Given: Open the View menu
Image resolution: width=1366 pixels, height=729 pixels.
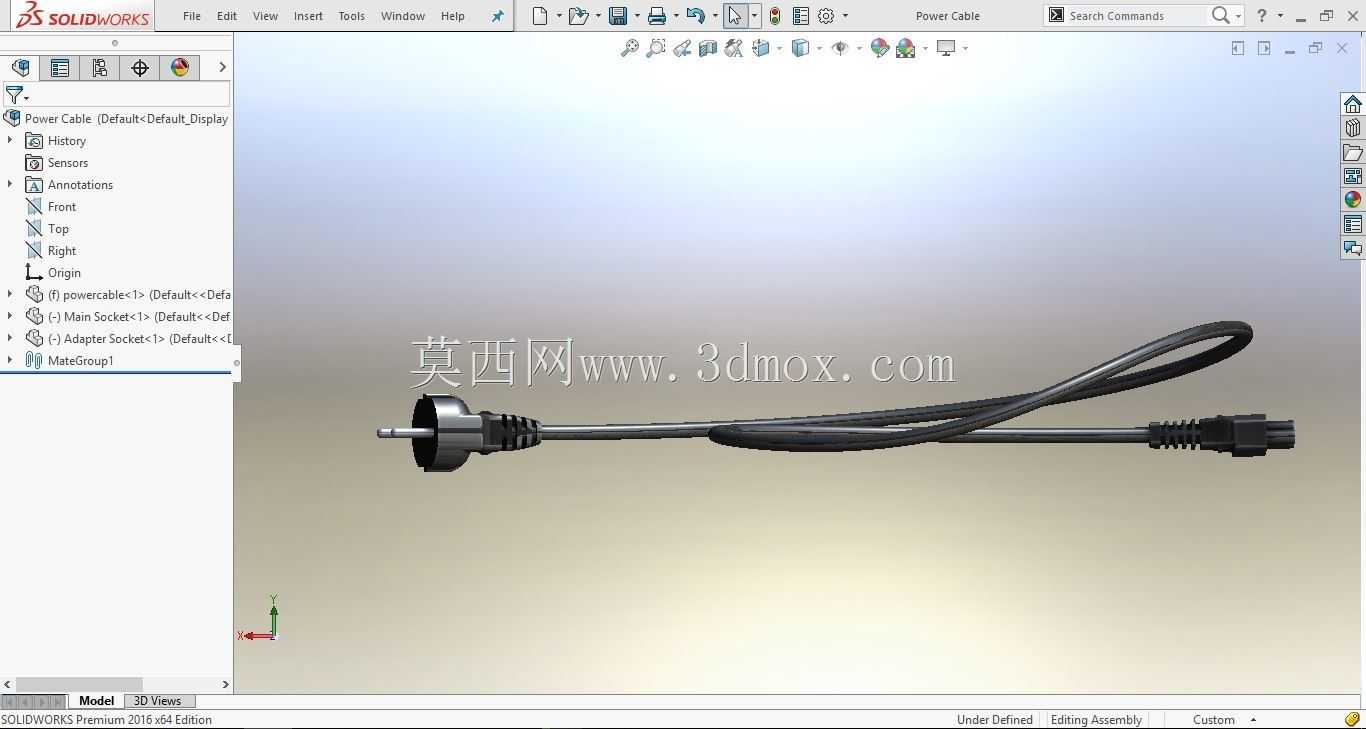Looking at the screenshot, I should click(x=265, y=16).
